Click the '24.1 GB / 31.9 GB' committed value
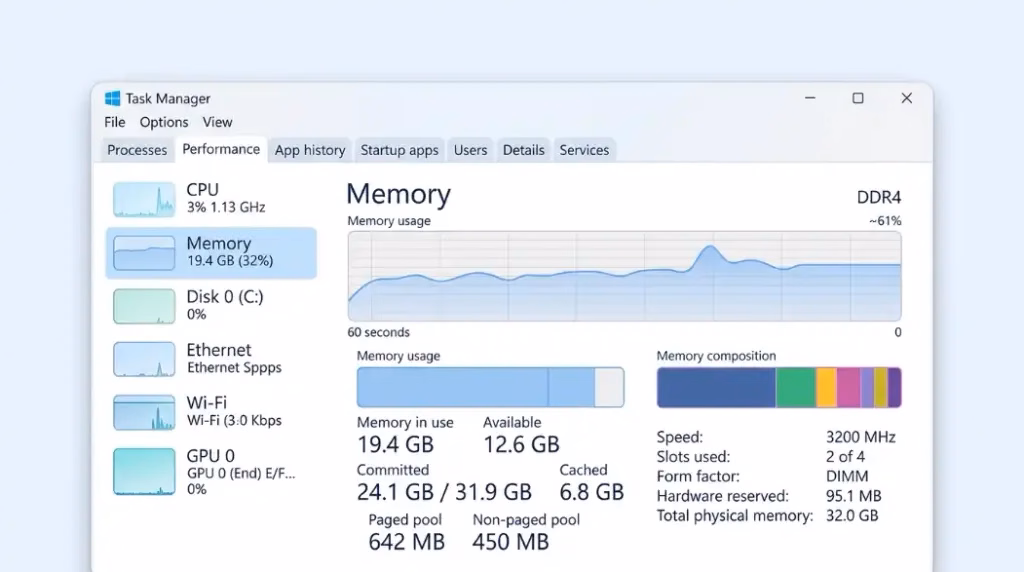This screenshot has height=572, width=1024. click(444, 492)
